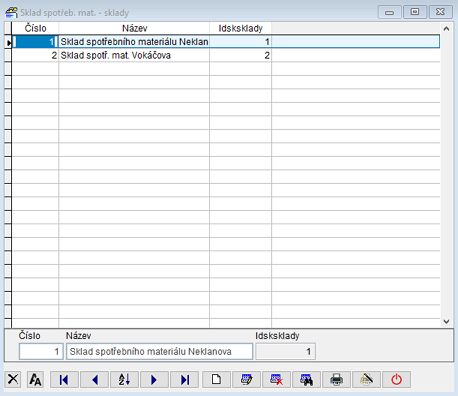This screenshot has height=396, width=458.
Task: Click row selector of second row
Action: tap(8, 55)
